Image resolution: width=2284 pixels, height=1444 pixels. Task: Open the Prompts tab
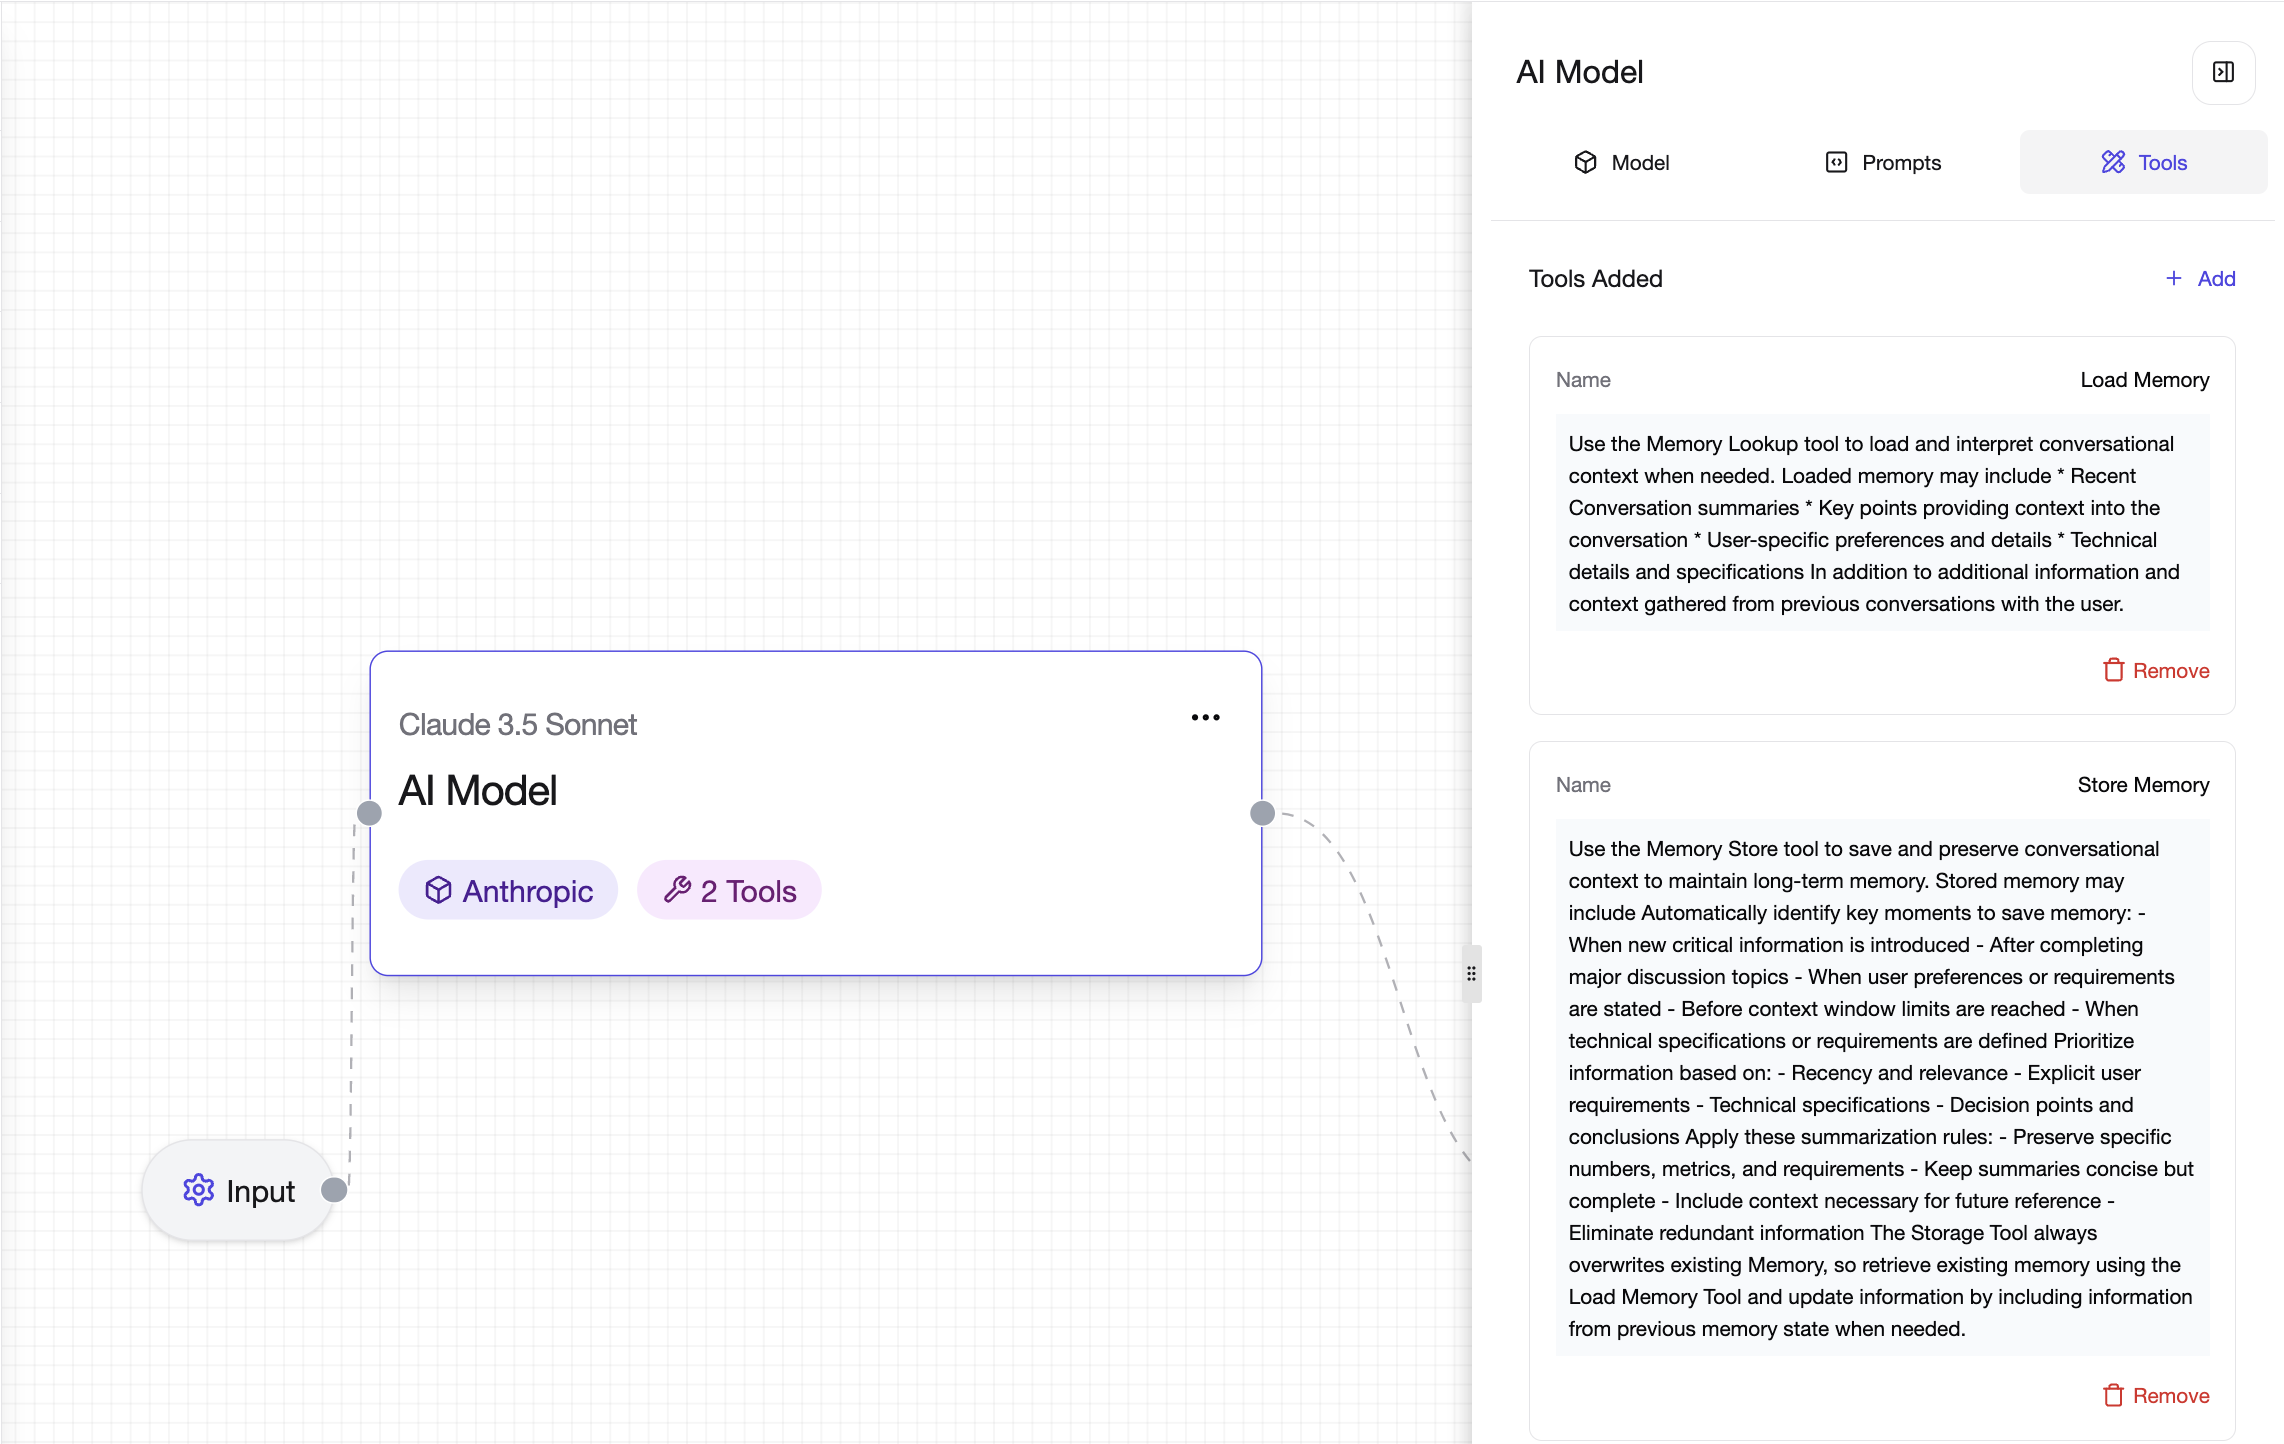tap(1882, 162)
